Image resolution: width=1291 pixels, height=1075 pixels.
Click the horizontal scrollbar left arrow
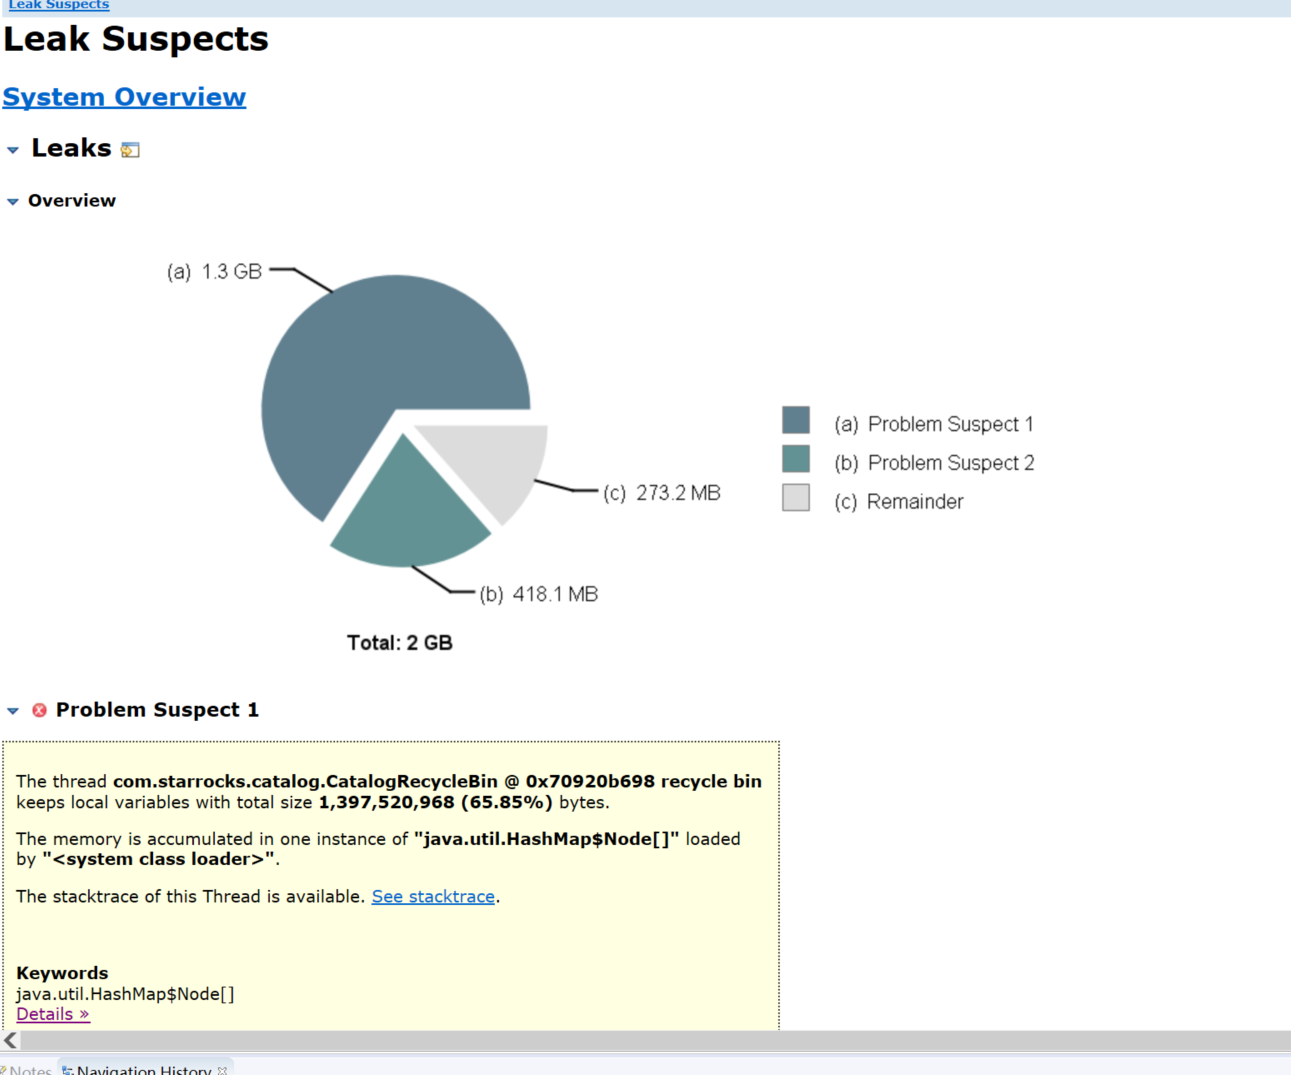(x=11, y=1041)
